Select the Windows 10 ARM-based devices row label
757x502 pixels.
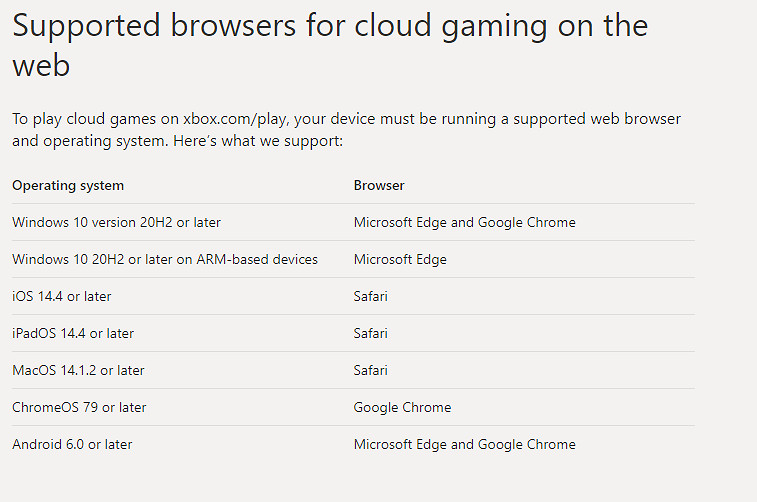[165, 259]
